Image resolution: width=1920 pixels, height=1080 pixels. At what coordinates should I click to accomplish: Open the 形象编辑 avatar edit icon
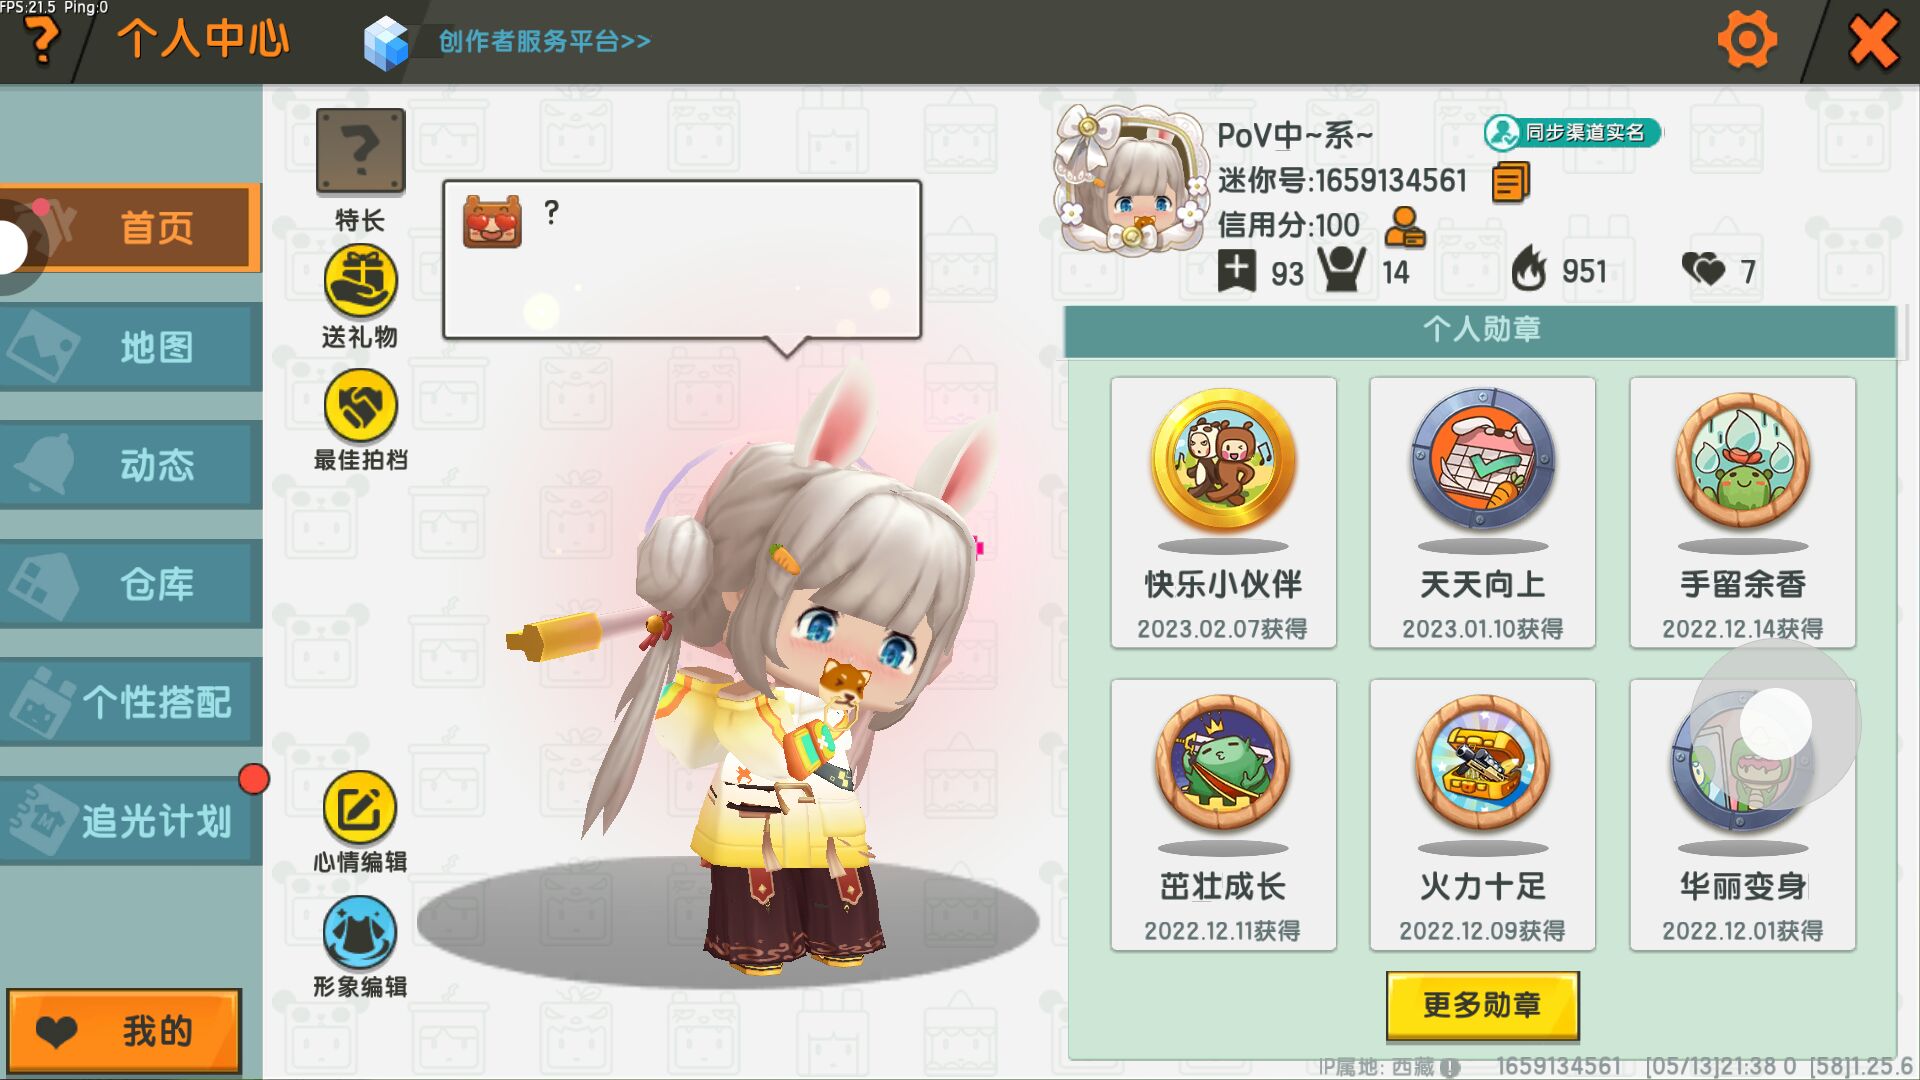(360, 933)
